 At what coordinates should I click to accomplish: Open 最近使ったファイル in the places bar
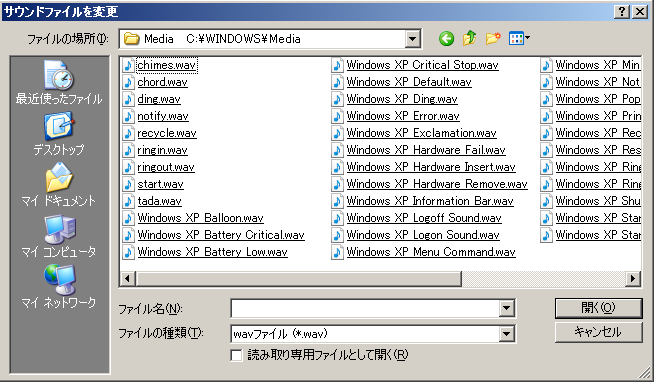[59, 82]
